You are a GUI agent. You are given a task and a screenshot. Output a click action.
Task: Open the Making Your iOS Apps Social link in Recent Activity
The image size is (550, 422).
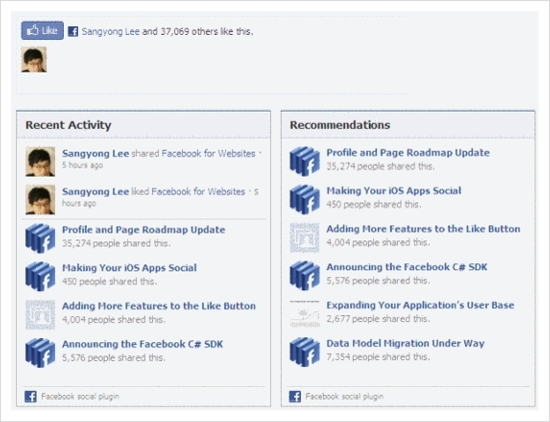129,268
